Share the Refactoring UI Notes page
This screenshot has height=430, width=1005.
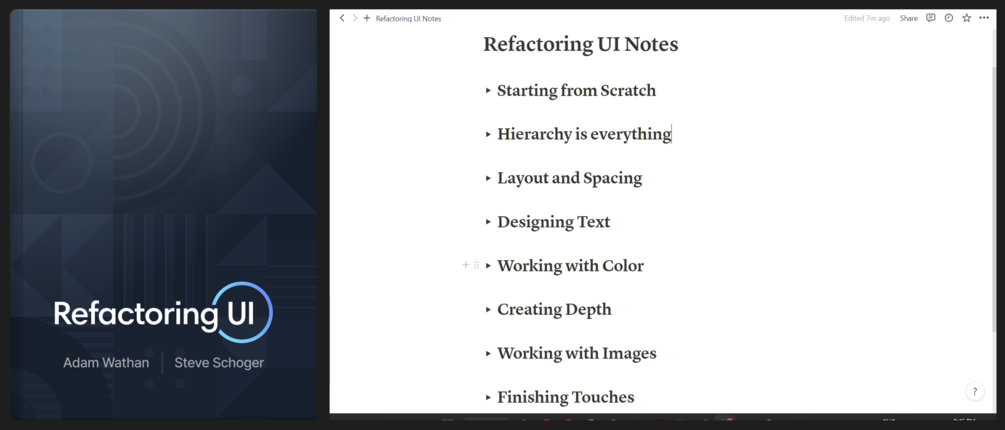click(908, 19)
